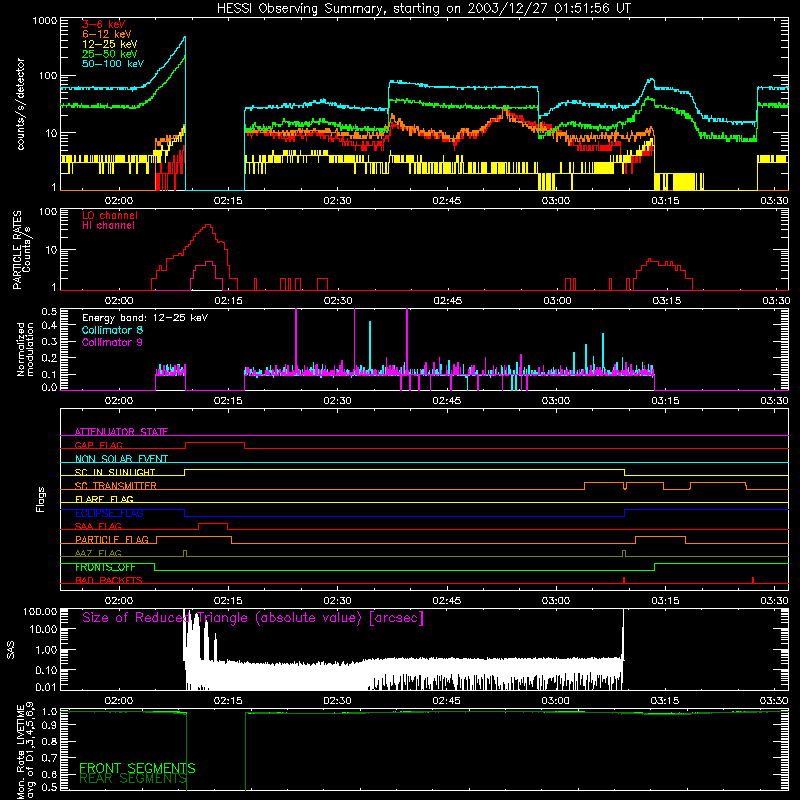Click the counts/s/detector axis label
This screenshot has width=800, height=800.
pyautogui.click(x=21, y=104)
